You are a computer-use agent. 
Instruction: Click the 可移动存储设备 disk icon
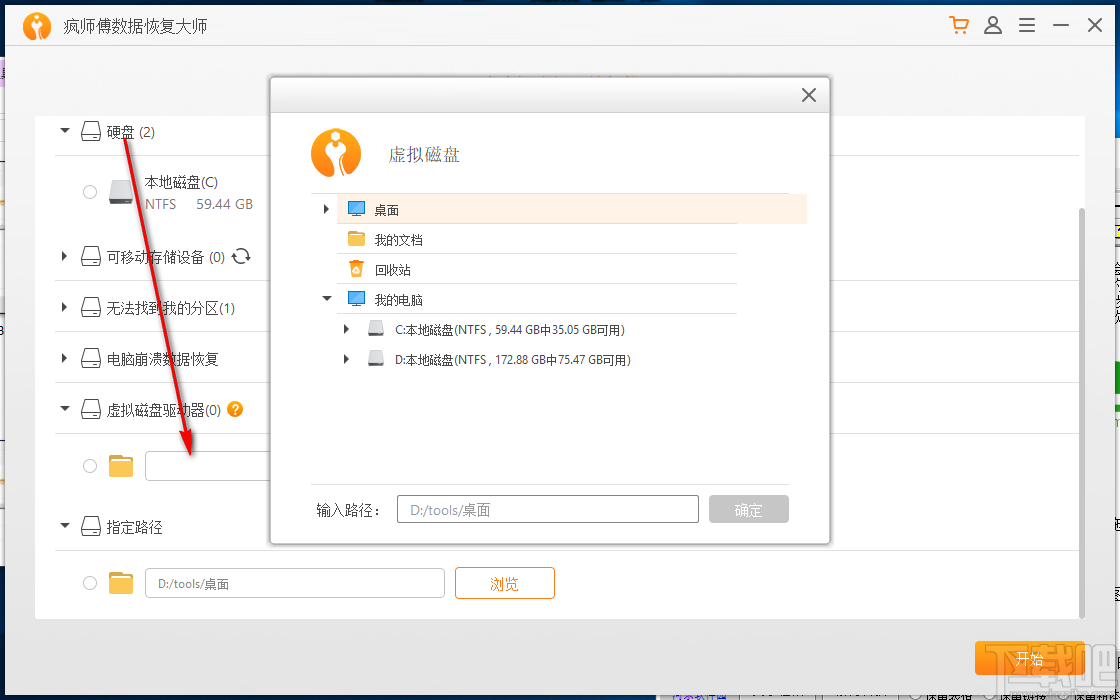tap(91, 256)
